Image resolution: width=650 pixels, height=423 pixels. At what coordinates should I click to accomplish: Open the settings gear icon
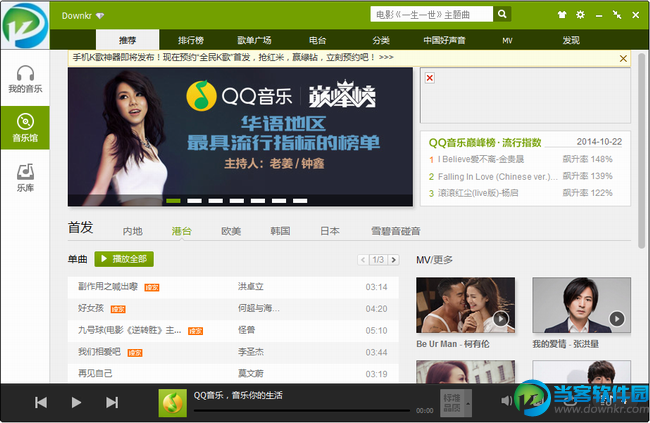coord(580,15)
